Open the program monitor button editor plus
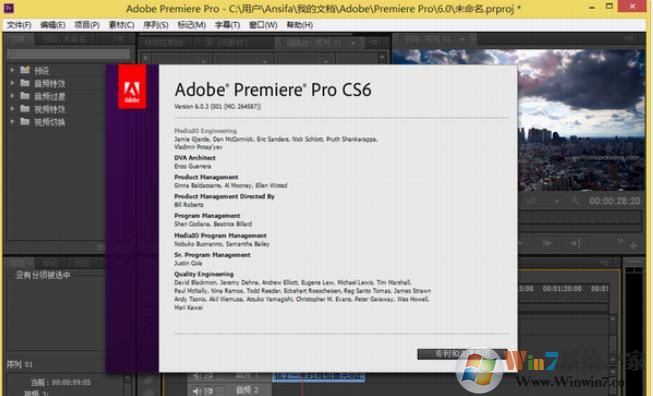This screenshot has height=396, width=653. (633, 246)
